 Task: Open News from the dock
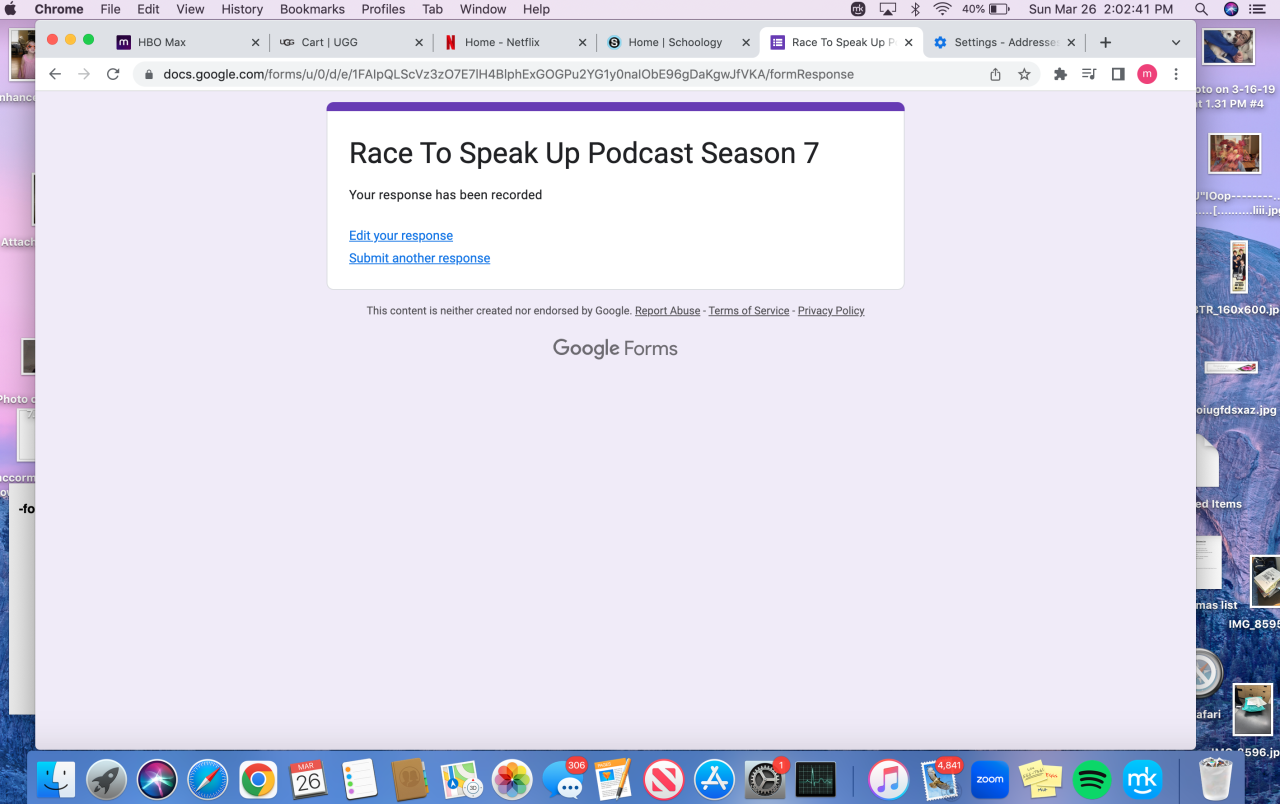664,779
